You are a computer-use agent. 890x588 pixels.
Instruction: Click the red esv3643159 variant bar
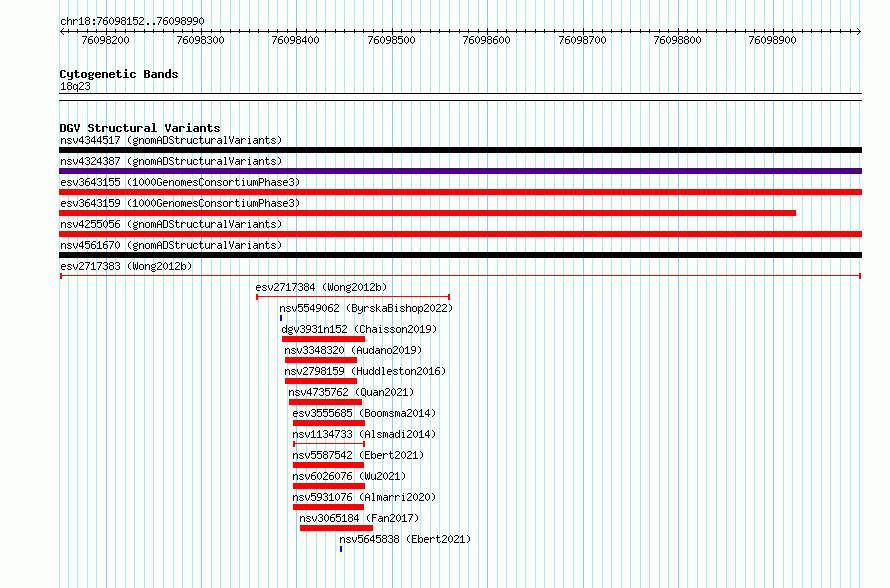427,213
